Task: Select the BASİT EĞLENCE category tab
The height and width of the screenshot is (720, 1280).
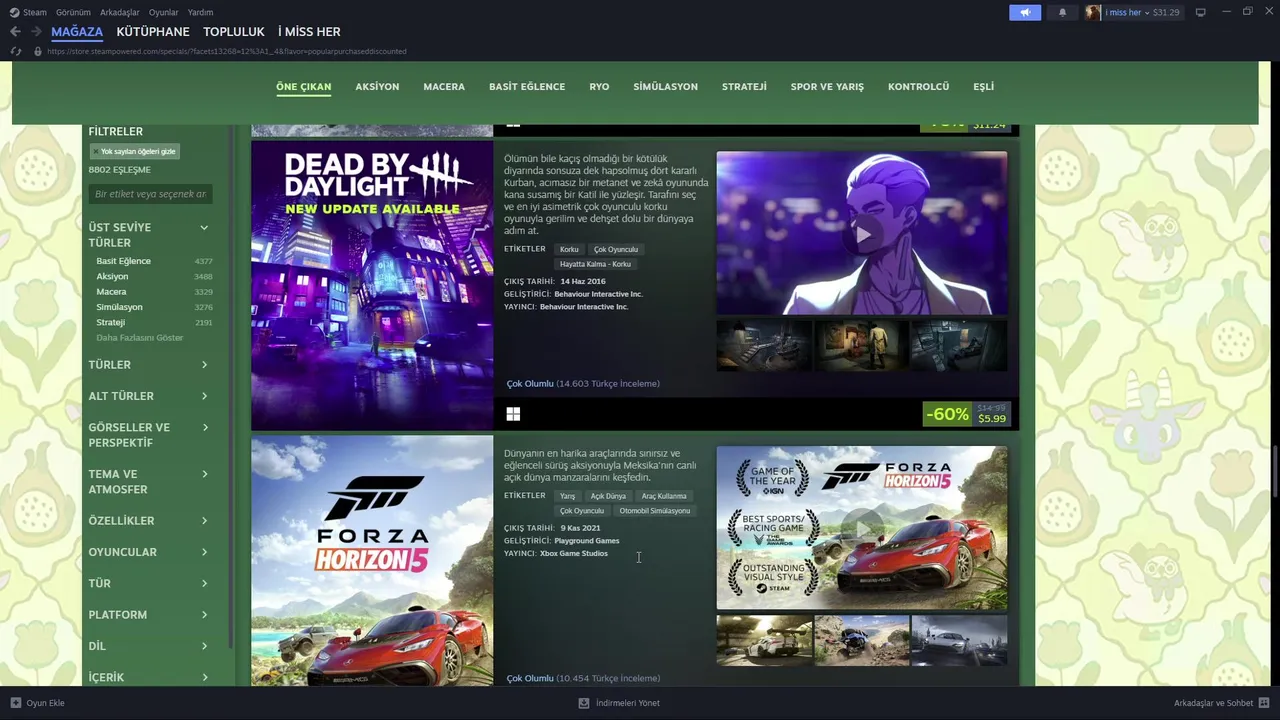Action: 527,87
